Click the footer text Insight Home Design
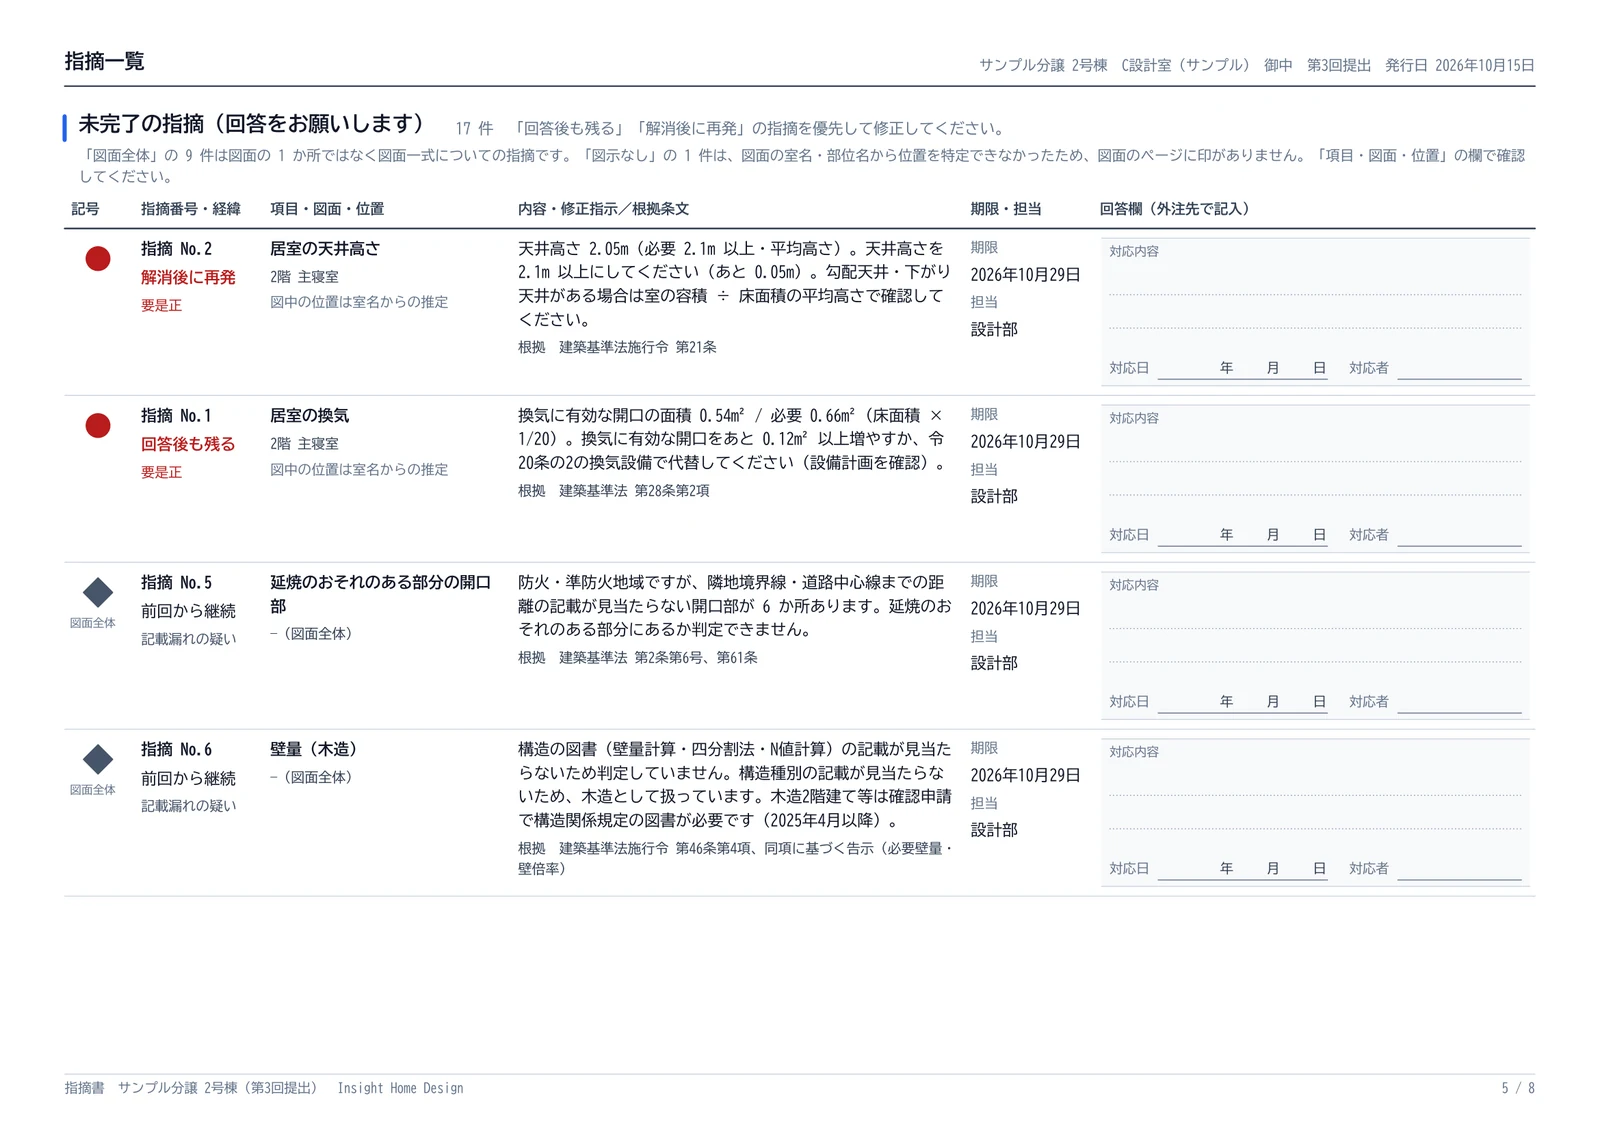This screenshot has width=1600, height=1131. click(400, 1089)
